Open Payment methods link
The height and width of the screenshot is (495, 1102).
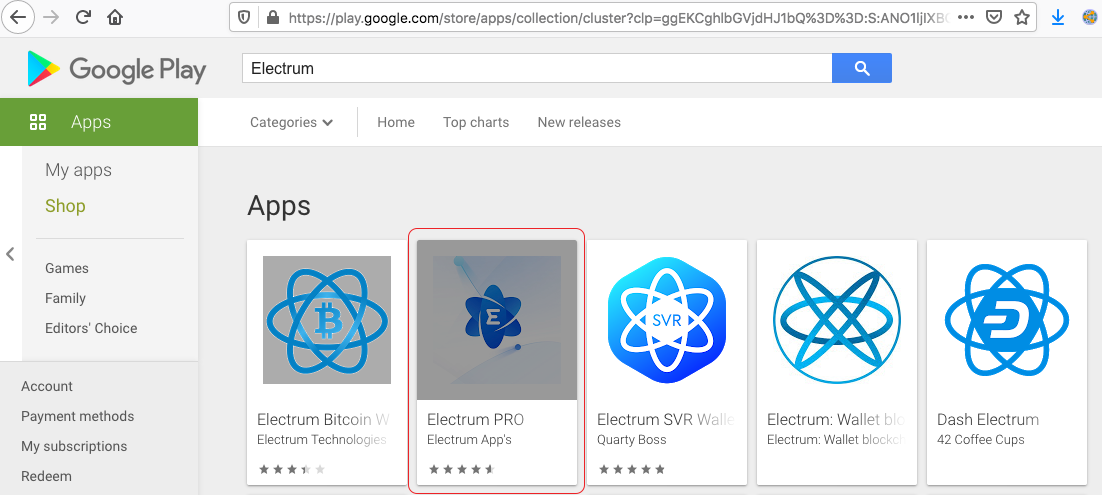(x=77, y=416)
